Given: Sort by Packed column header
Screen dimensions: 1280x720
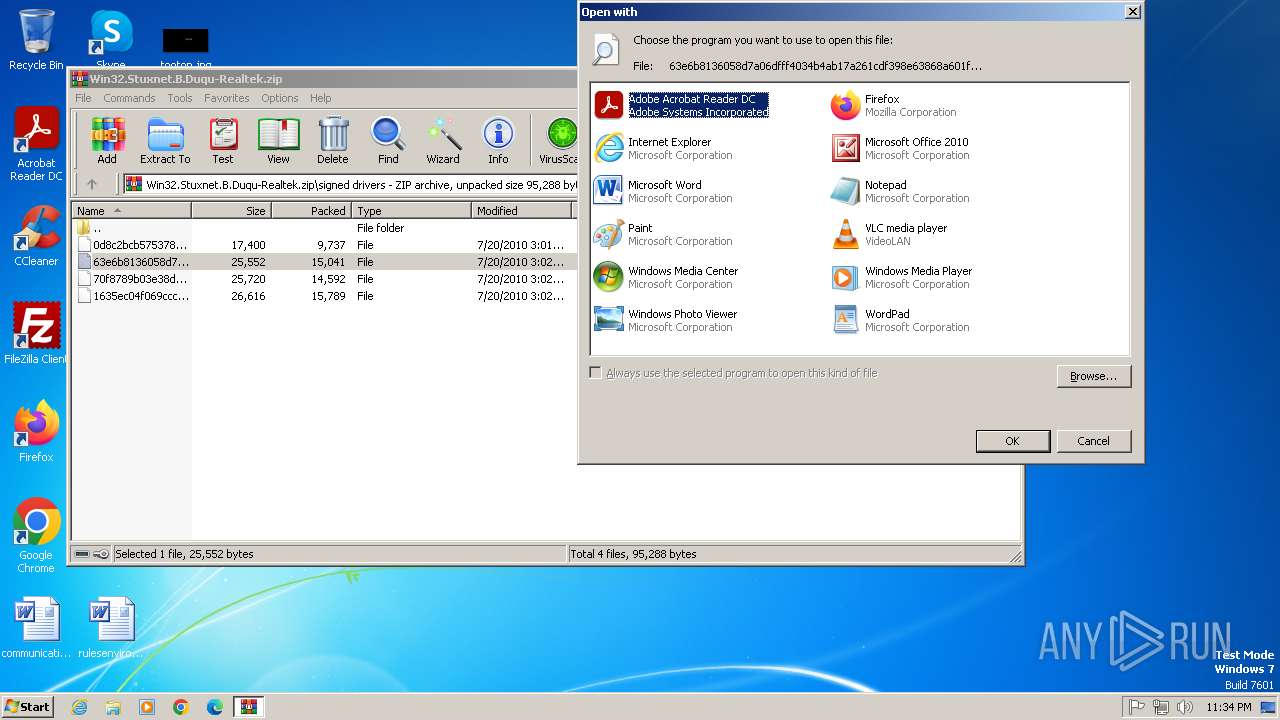Looking at the screenshot, I should pos(311,211).
